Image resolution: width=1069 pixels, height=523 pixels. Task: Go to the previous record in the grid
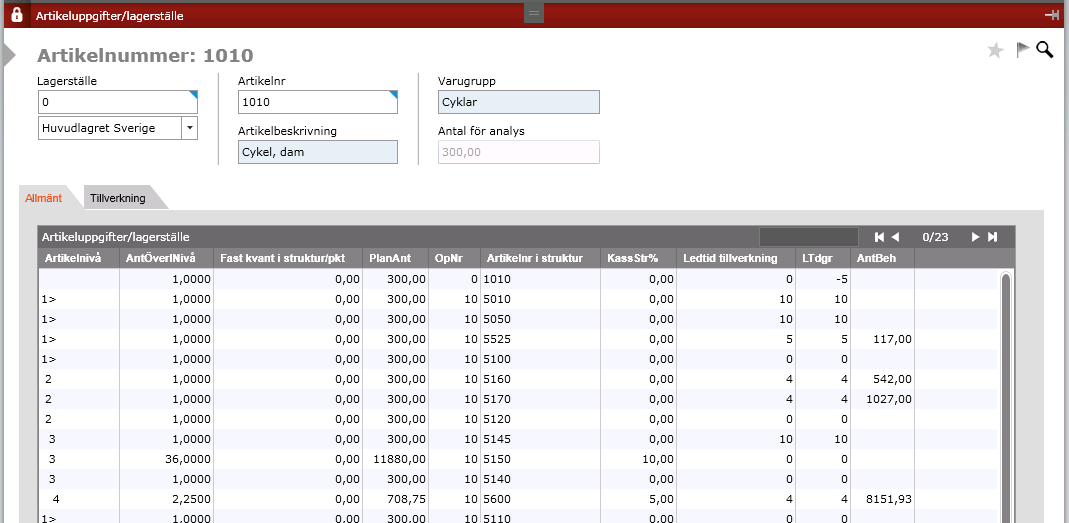(x=895, y=237)
